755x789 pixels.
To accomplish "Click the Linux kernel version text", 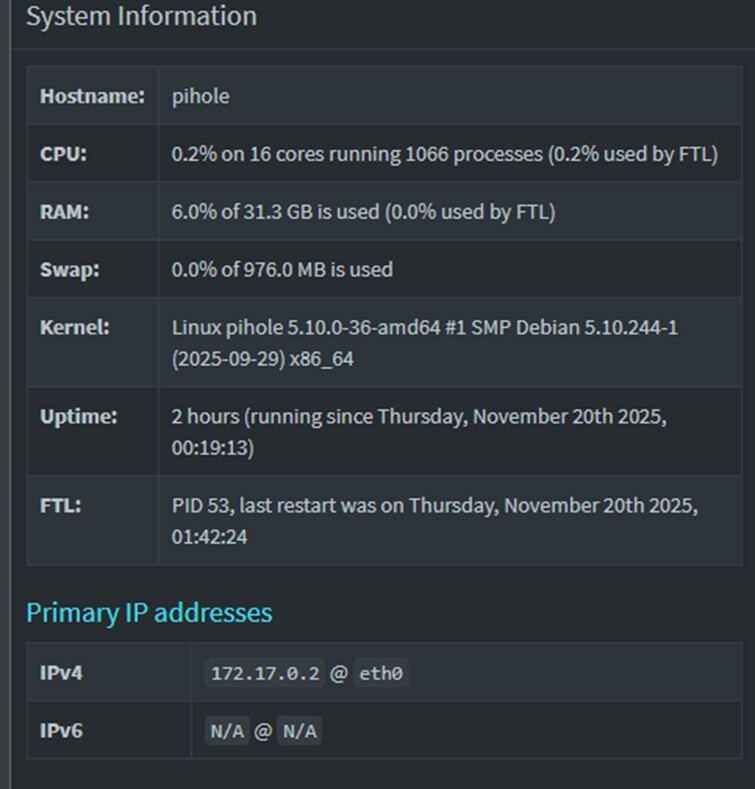I will click(x=425, y=342).
